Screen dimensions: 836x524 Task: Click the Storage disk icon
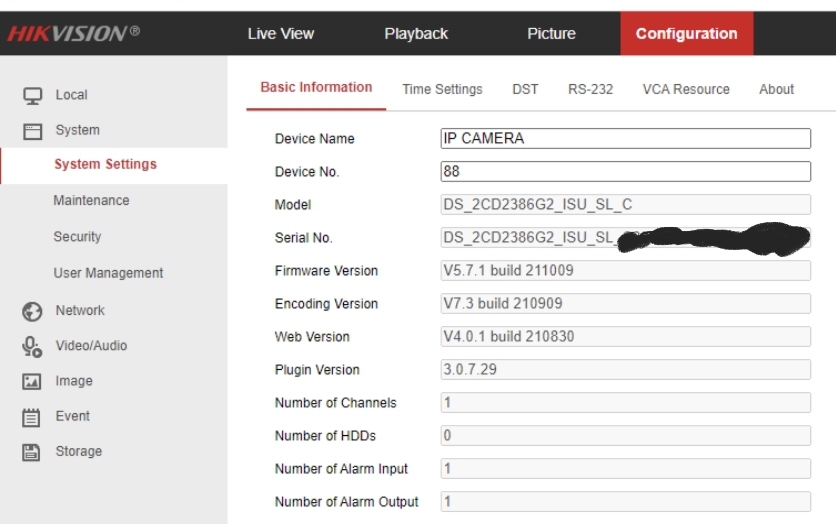32,451
